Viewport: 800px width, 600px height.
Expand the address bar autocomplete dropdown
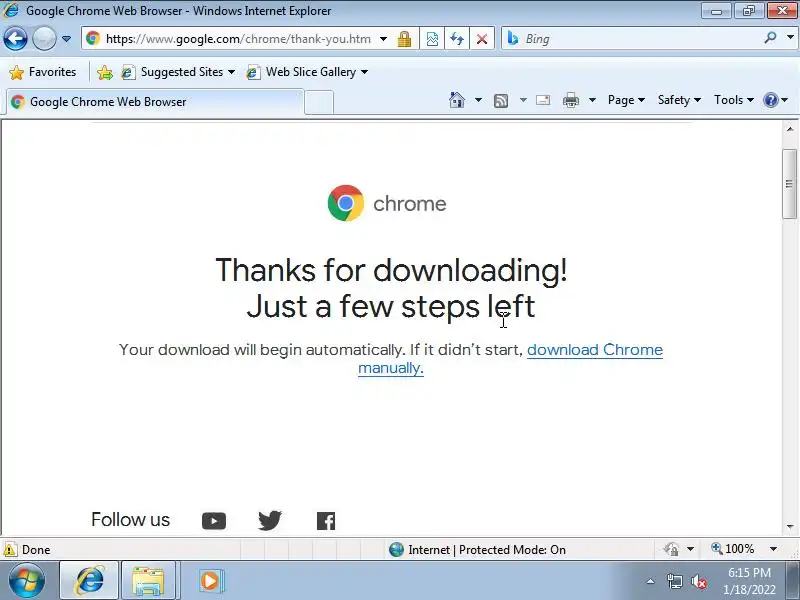[x=383, y=39]
